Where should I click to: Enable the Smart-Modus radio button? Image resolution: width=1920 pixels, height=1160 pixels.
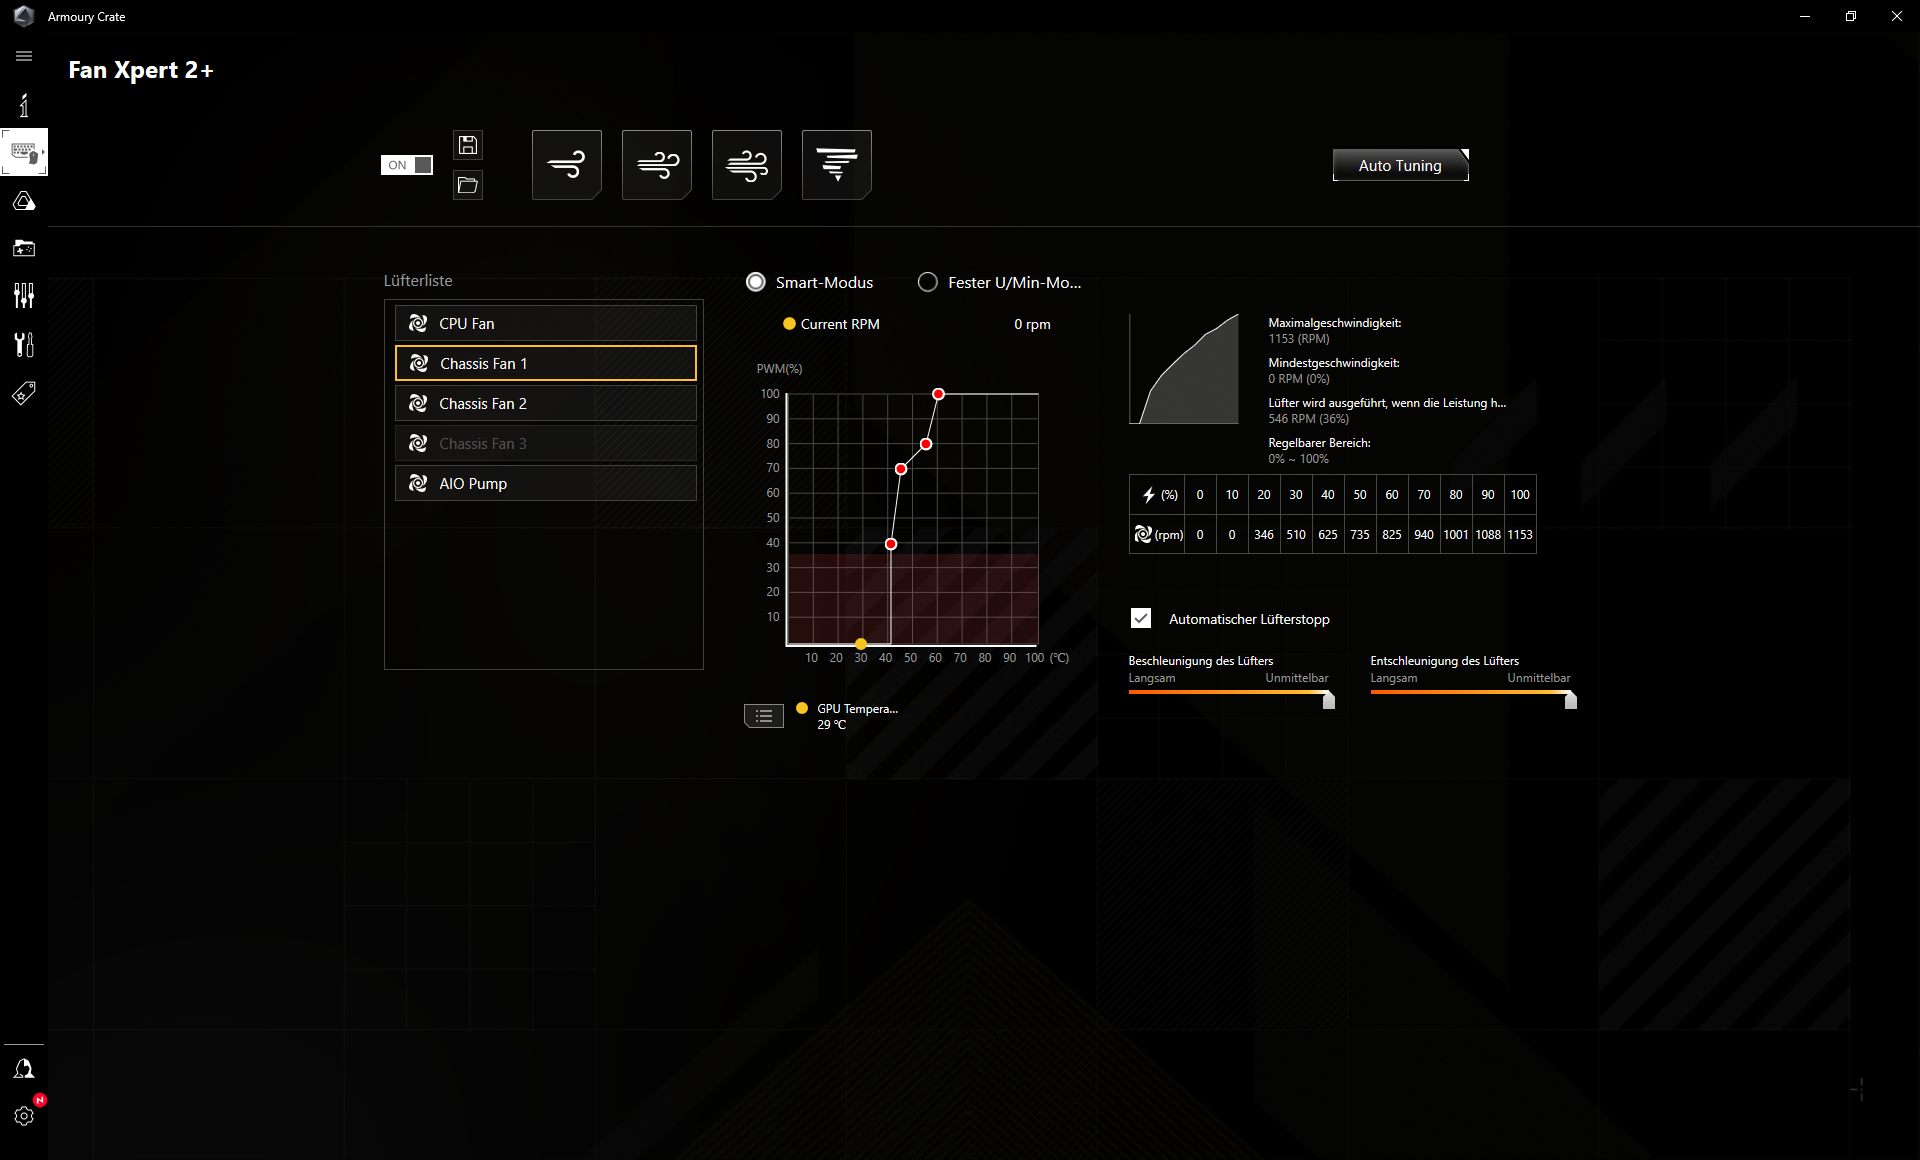point(756,282)
